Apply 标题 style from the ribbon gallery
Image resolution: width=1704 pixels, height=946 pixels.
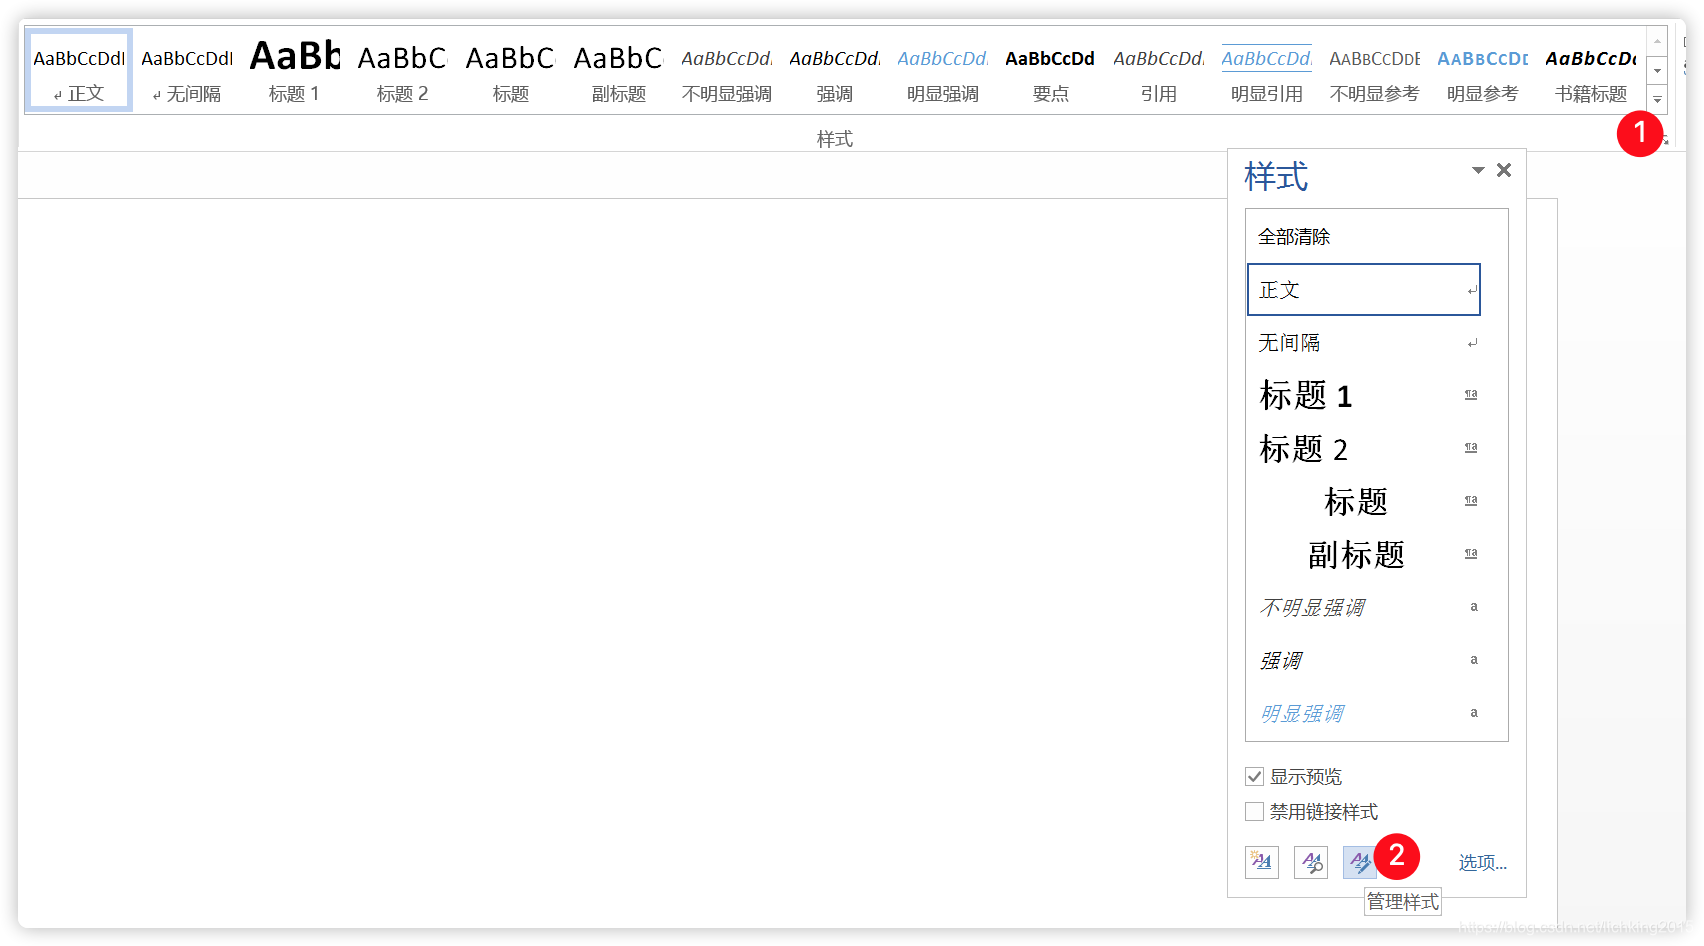pyautogui.click(x=511, y=71)
